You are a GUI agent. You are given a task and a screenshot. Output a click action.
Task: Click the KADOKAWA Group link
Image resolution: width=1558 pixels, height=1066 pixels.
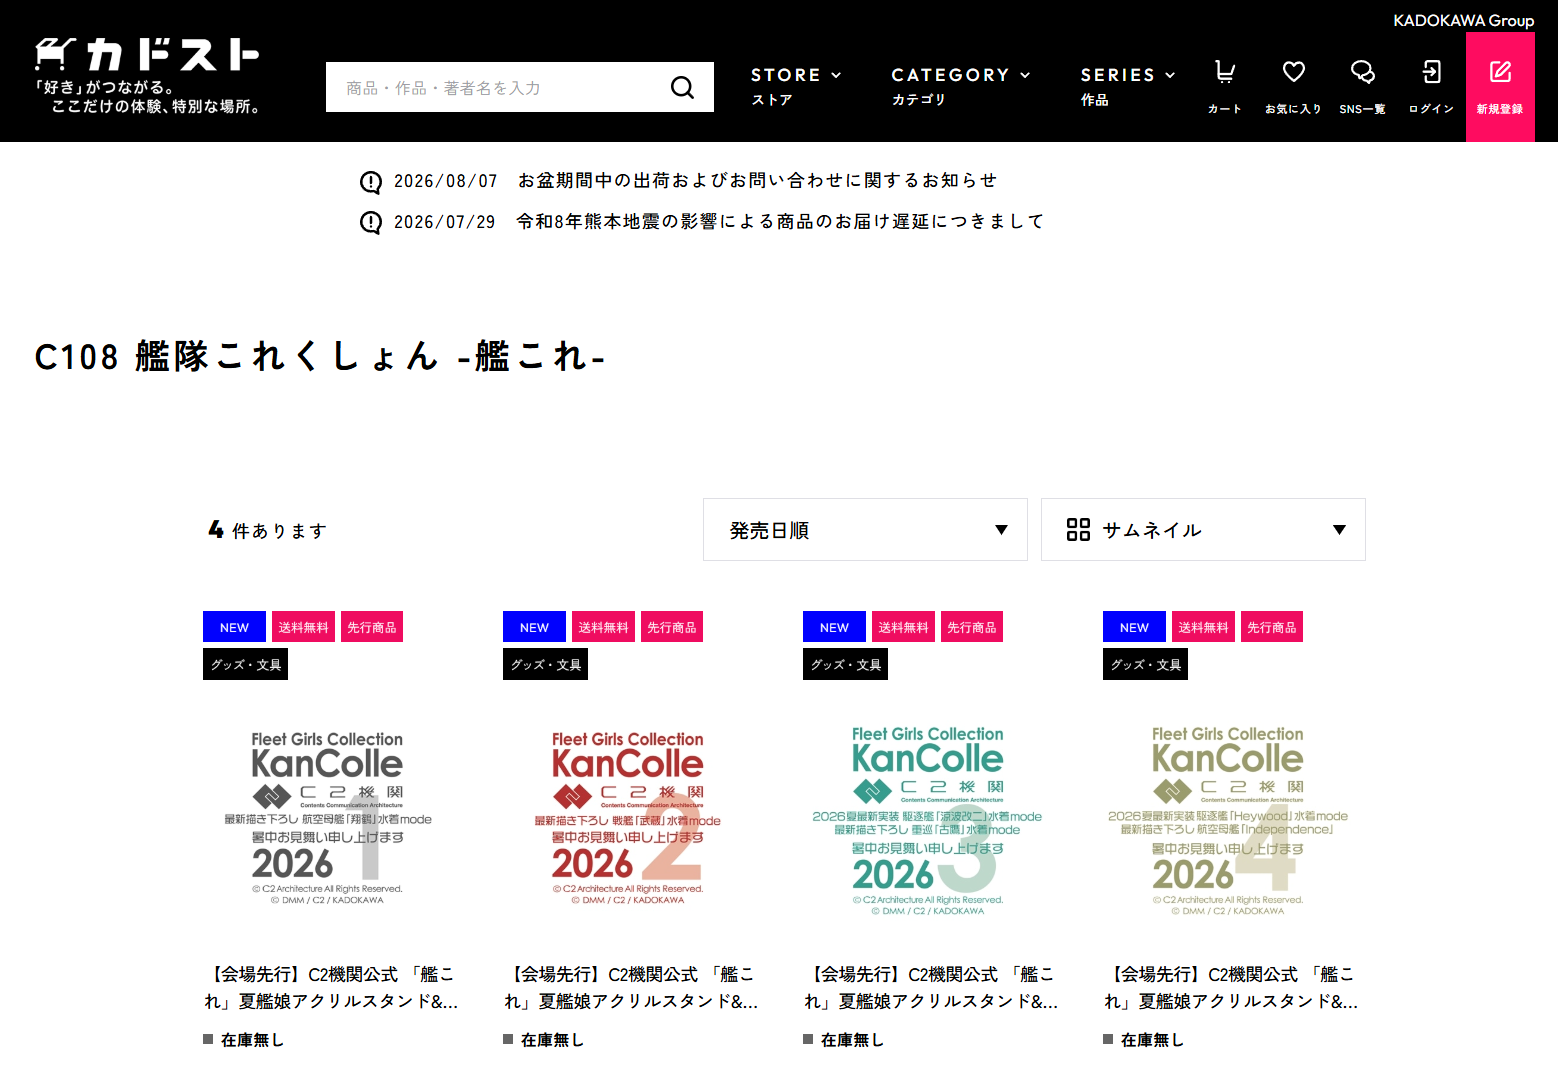pos(1463,20)
